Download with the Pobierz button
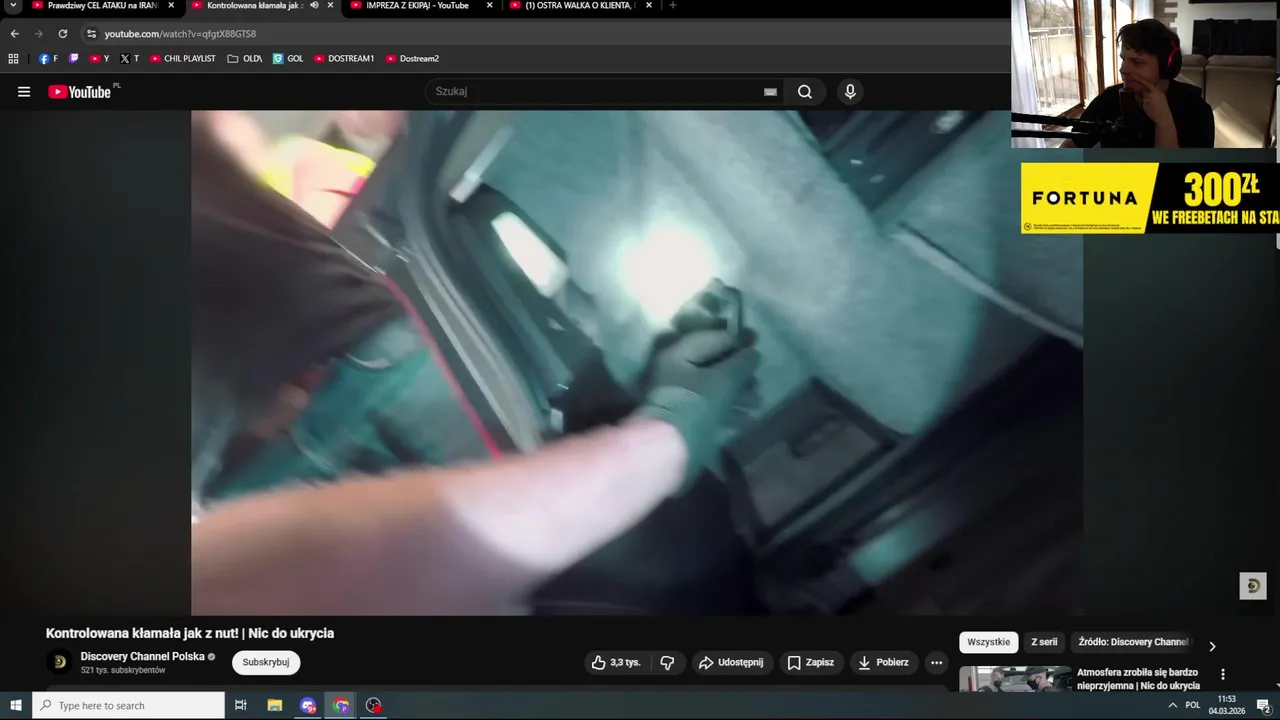Screen dimensions: 1280x720 pos(884,662)
